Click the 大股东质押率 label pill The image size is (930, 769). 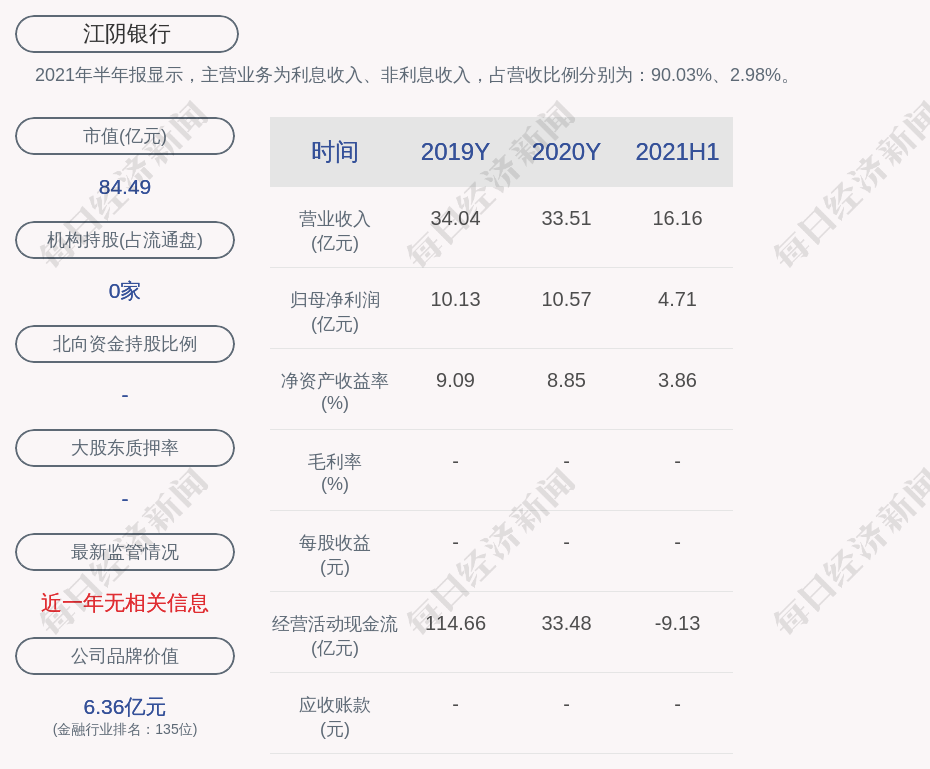pos(125,448)
